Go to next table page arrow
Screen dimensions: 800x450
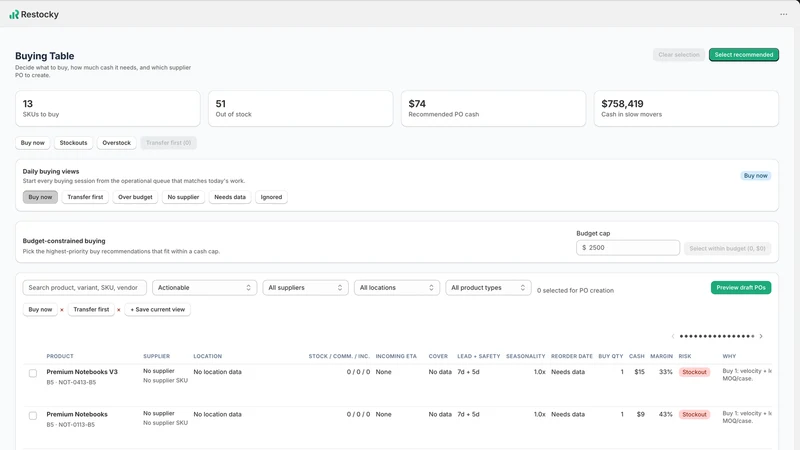(x=761, y=336)
